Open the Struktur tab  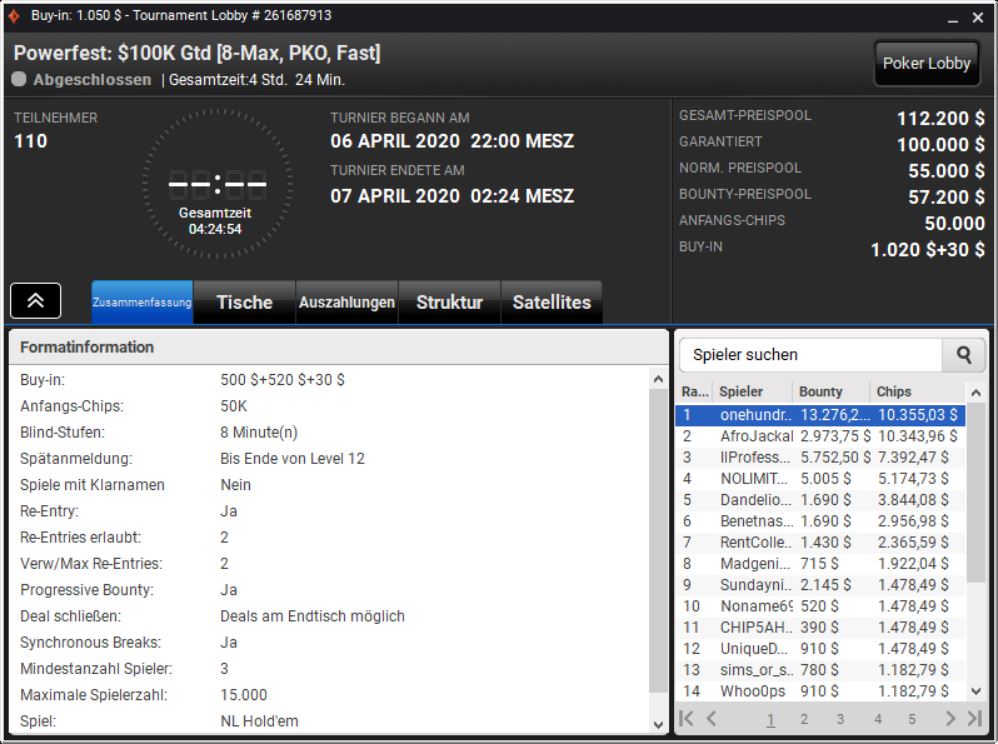[449, 302]
